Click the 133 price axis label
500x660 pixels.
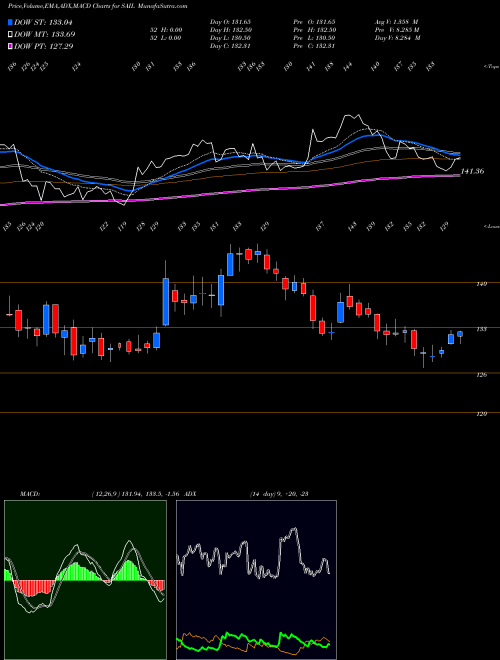tap(482, 329)
